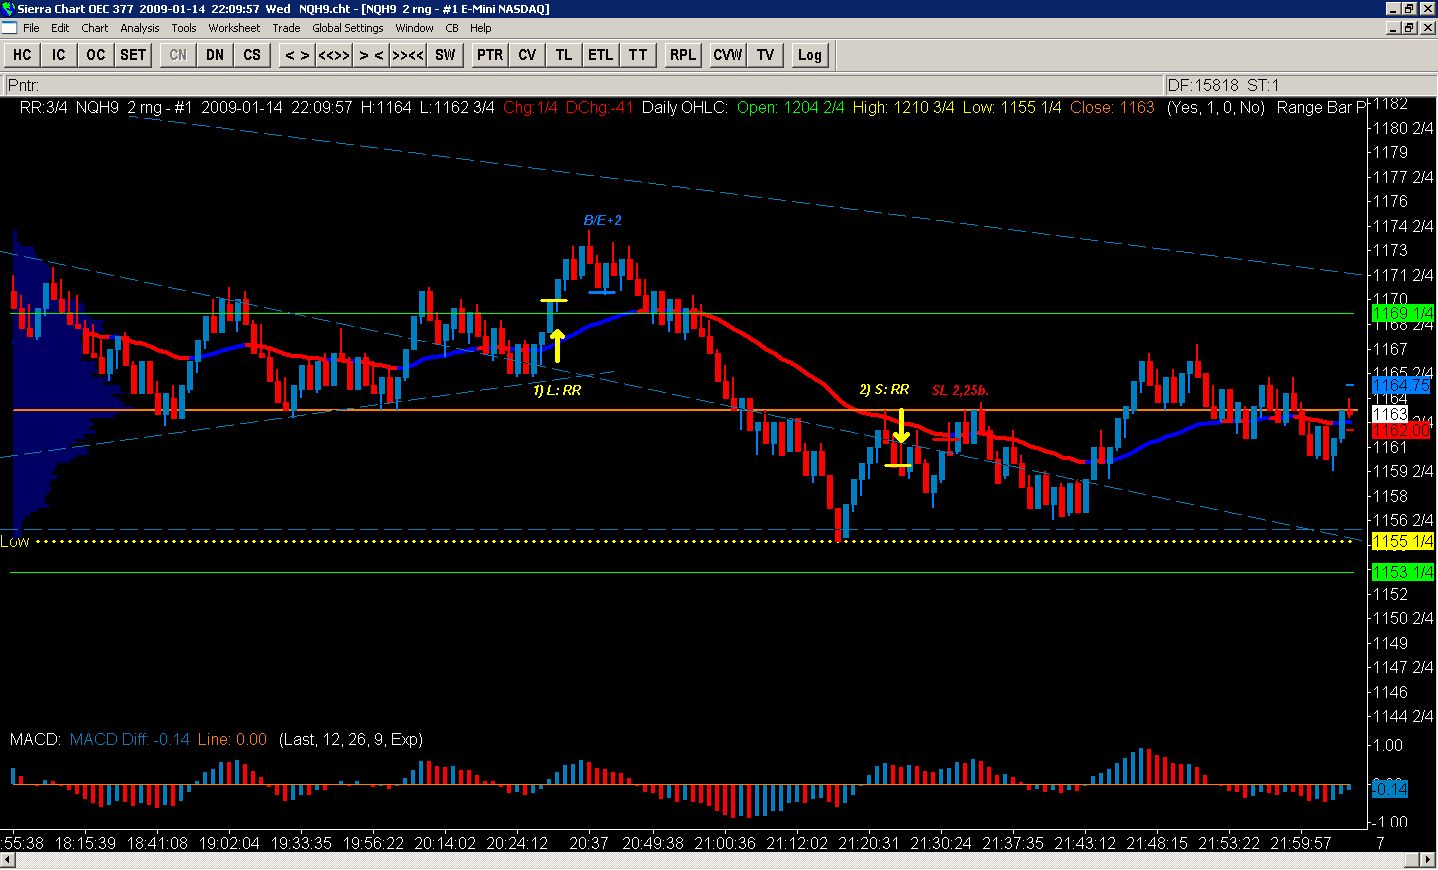Image resolution: width=1438 pixels, height=870 pixels.
Task: Click the "ST:1" status text
Action: click(1262, 85)
